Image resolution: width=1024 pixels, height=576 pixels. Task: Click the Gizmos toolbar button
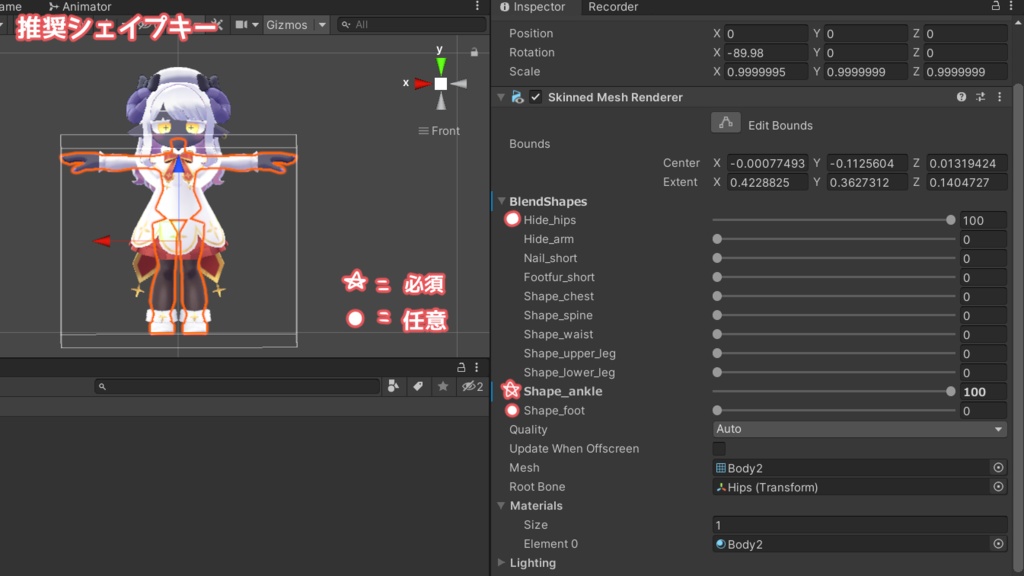[x=287, y=25]
